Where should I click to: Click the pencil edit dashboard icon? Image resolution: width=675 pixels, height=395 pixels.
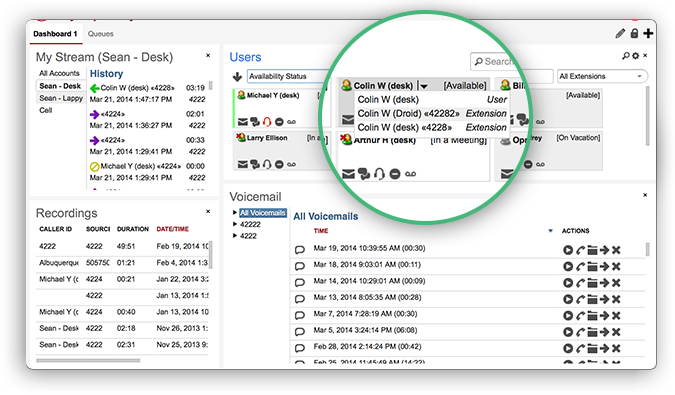[x=620, y=34]
